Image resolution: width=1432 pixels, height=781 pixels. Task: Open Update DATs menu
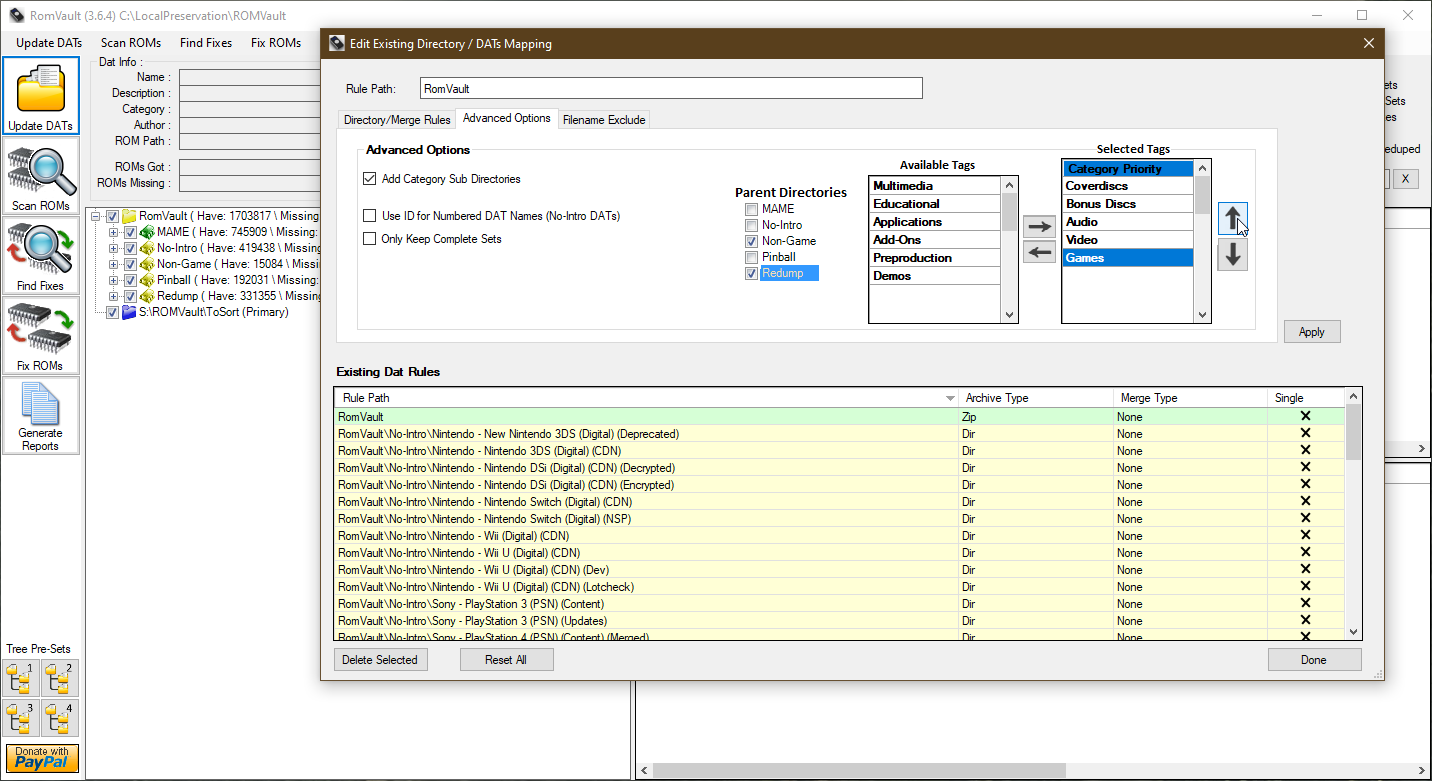pyautogui.click(x=49, y=43)
